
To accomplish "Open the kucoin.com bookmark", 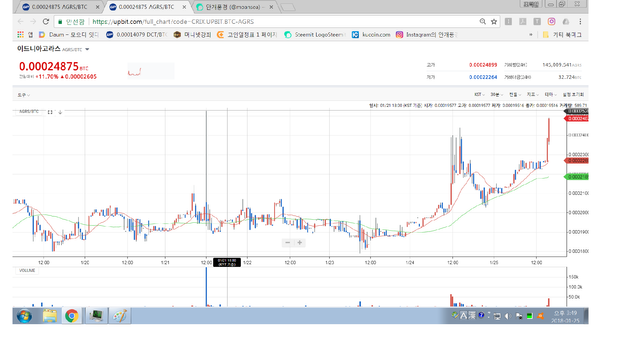I will pyautogui.click(x=371, y=35).
